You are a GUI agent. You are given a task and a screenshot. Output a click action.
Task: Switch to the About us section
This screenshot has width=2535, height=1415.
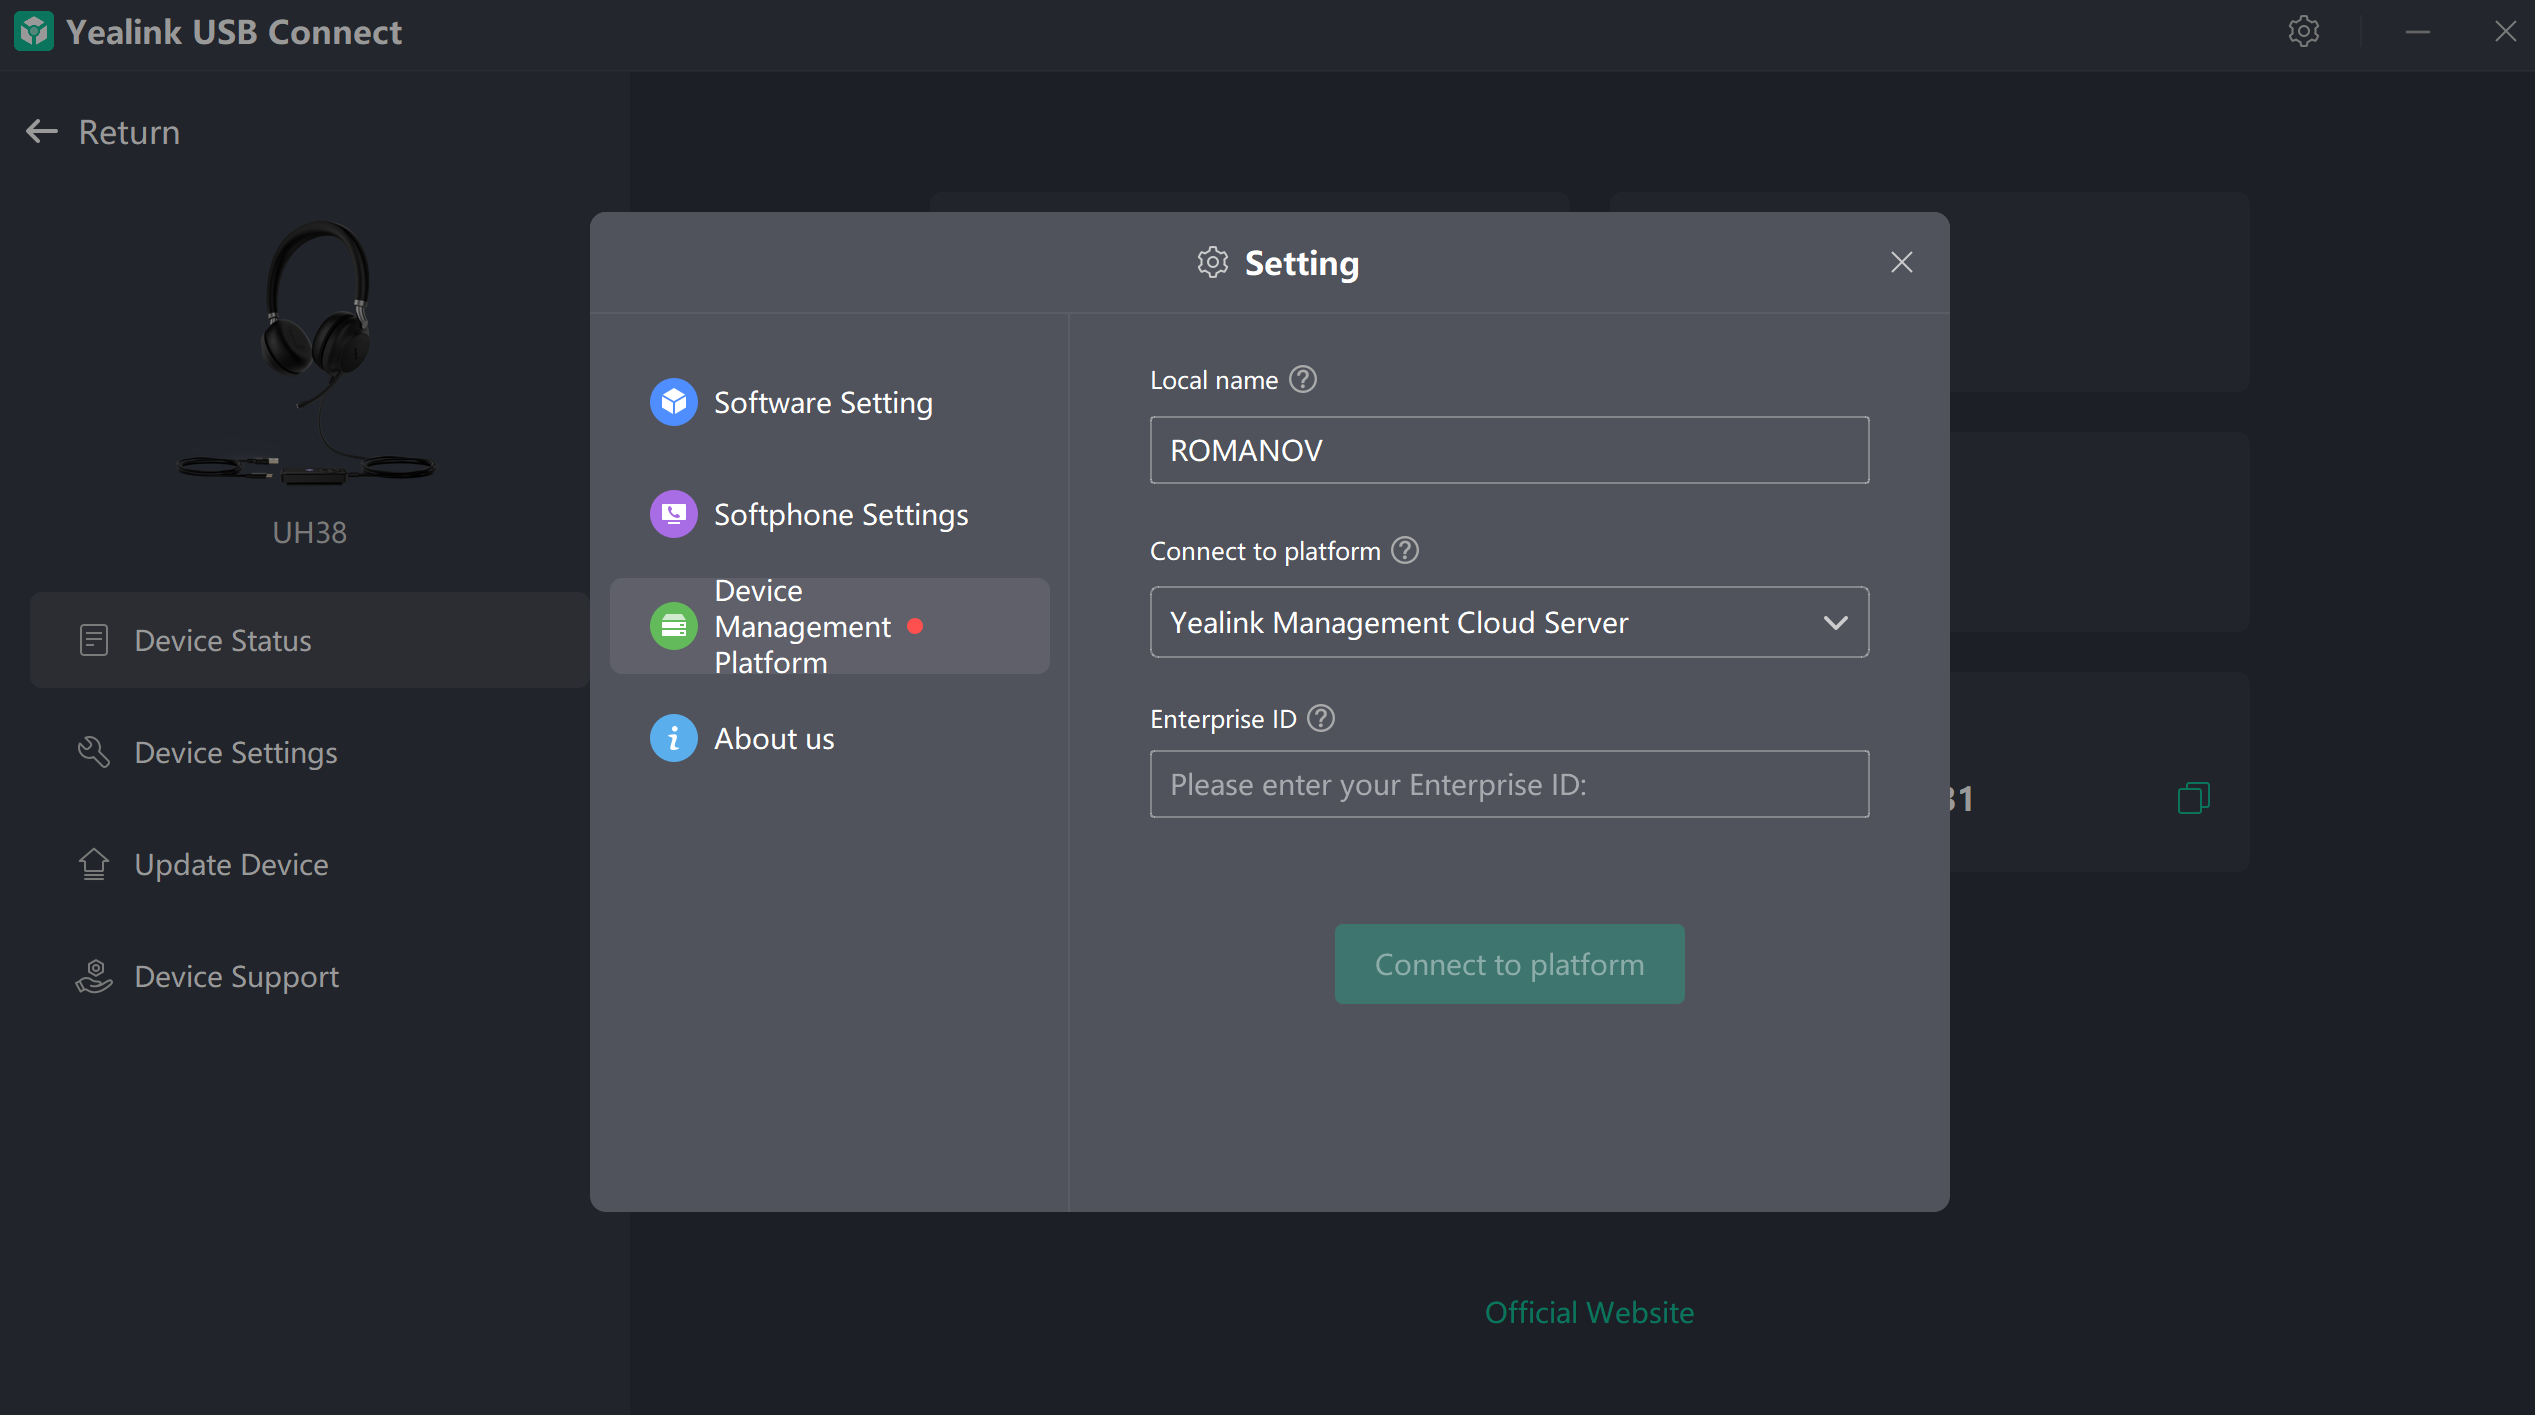[x=773, y=738]
